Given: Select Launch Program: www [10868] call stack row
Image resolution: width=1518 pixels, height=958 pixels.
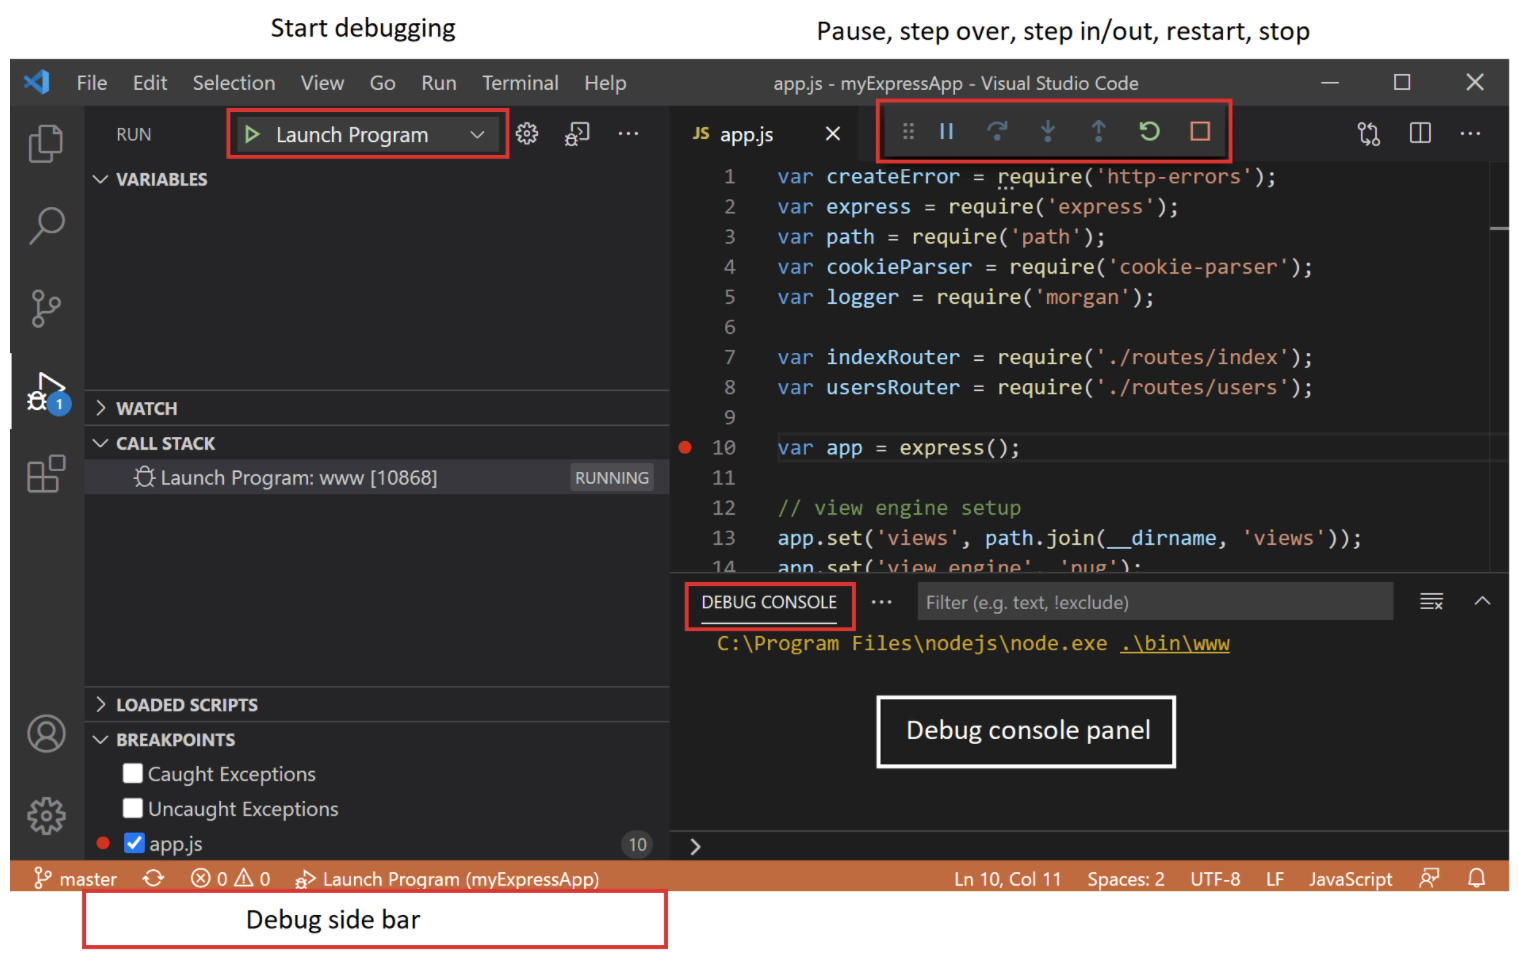Looking at the screenshot, I should (377, 477).
